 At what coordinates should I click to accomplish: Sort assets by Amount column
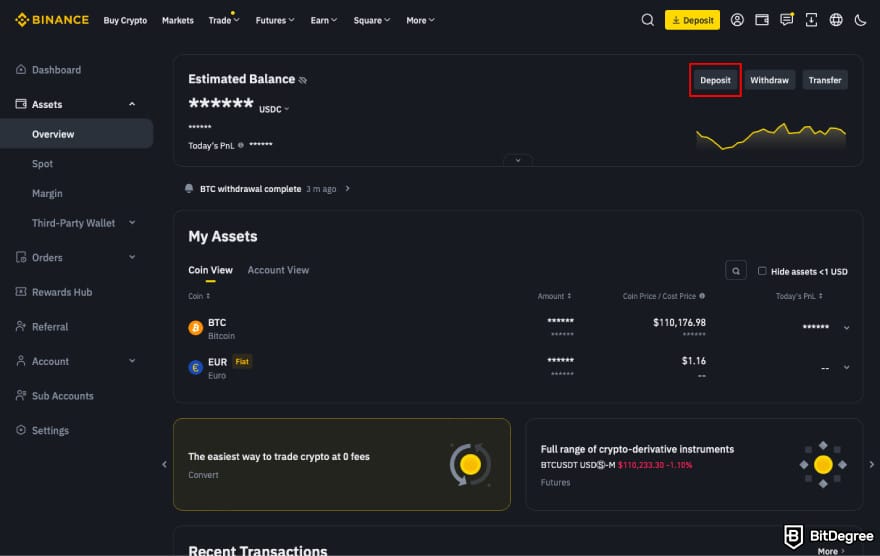point(554,296)
